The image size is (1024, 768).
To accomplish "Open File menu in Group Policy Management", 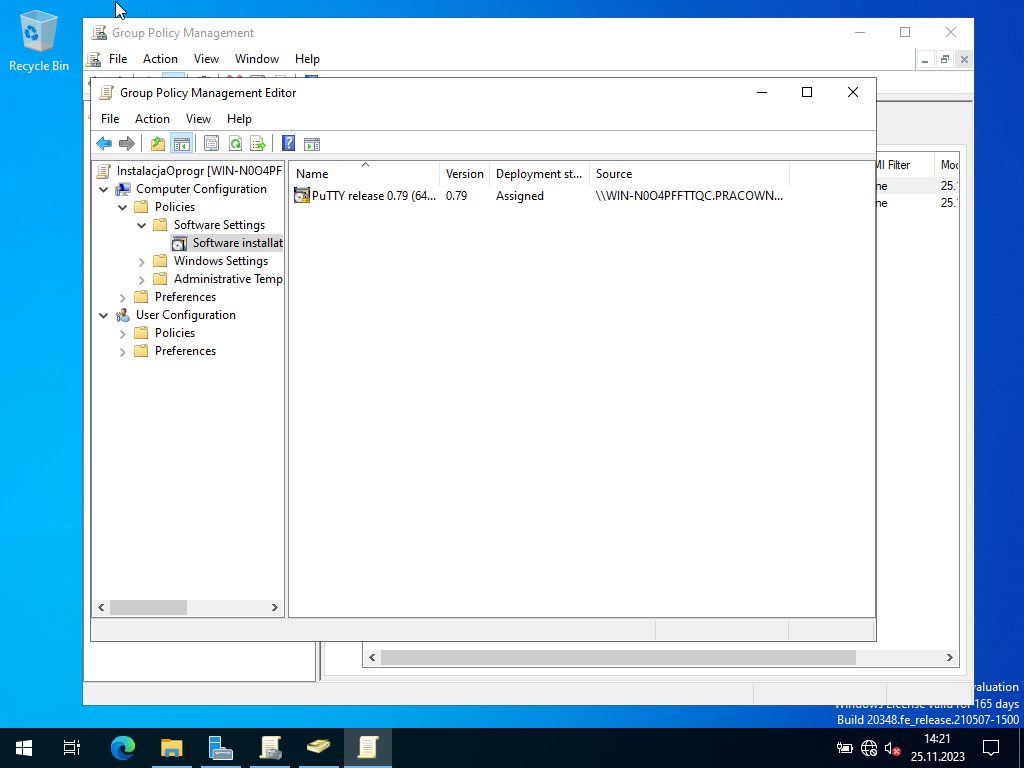I will pyautogui.click(x=118, y=59).
